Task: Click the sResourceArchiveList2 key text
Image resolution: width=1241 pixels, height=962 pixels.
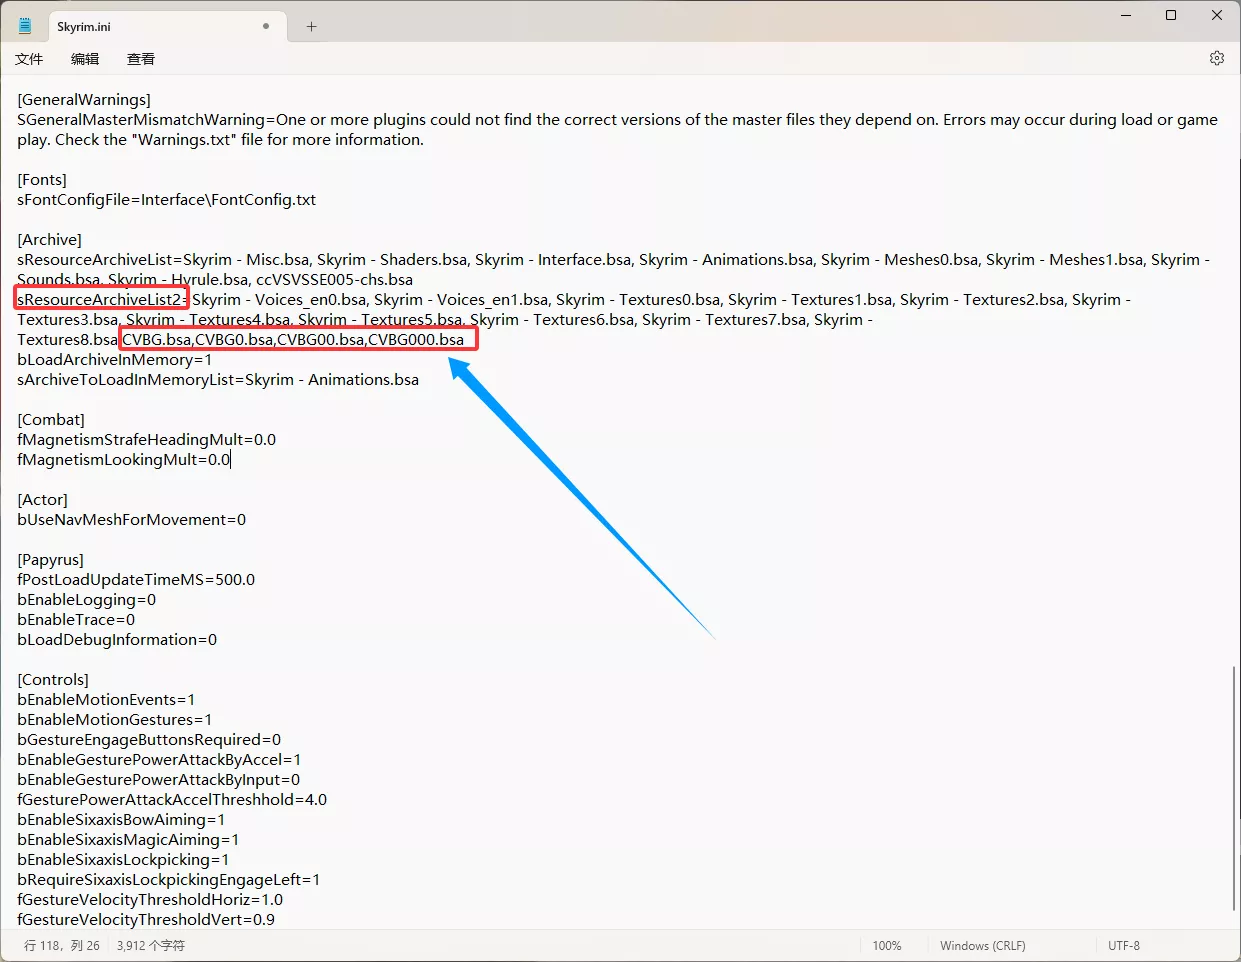Action: (x=99, y=300)
